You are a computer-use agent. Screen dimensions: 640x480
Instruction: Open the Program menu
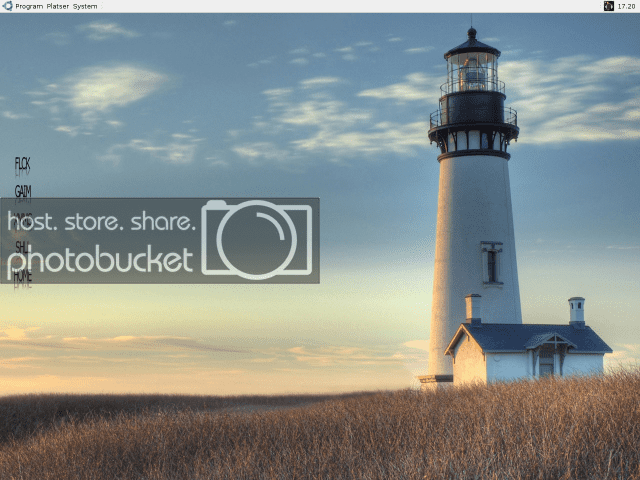29,6
